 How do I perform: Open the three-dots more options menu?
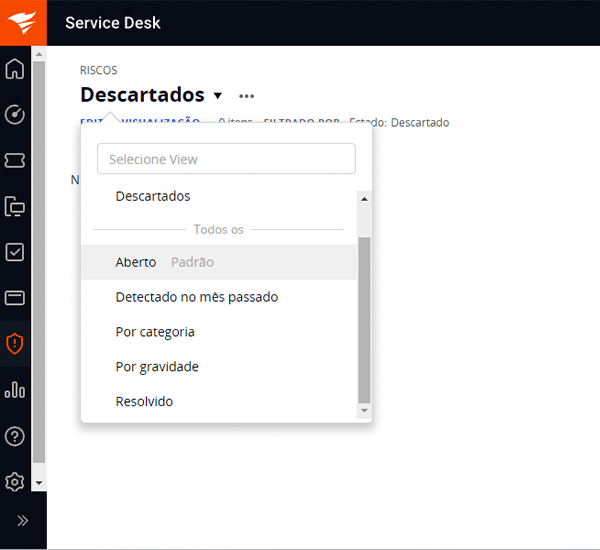[x=246, y=96]
